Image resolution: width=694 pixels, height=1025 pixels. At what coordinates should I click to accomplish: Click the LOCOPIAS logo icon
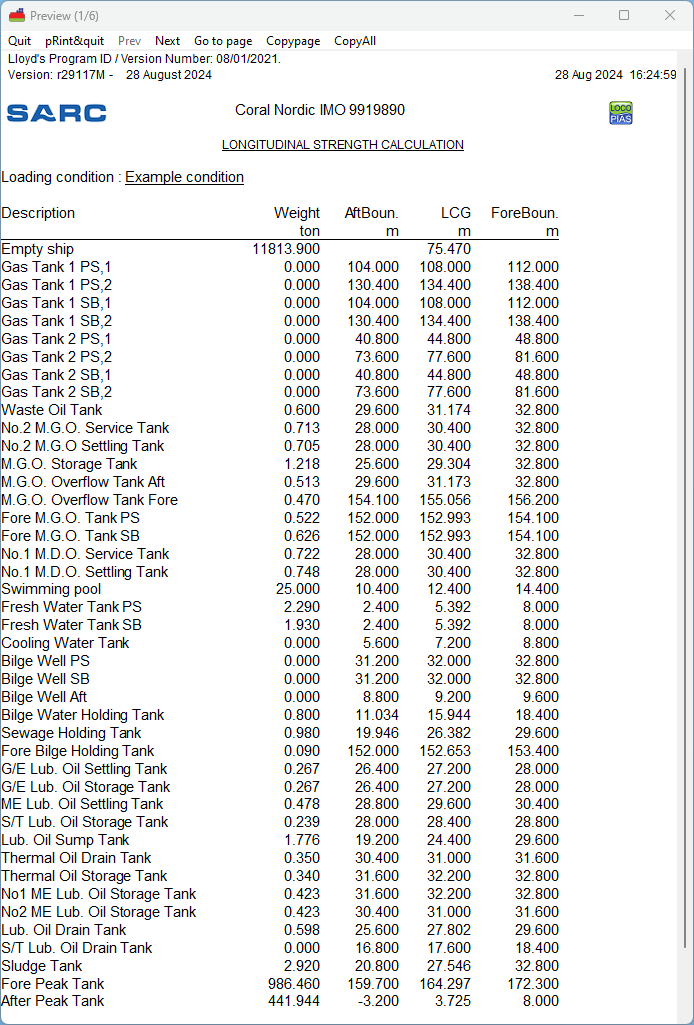[x=620, y=113]
